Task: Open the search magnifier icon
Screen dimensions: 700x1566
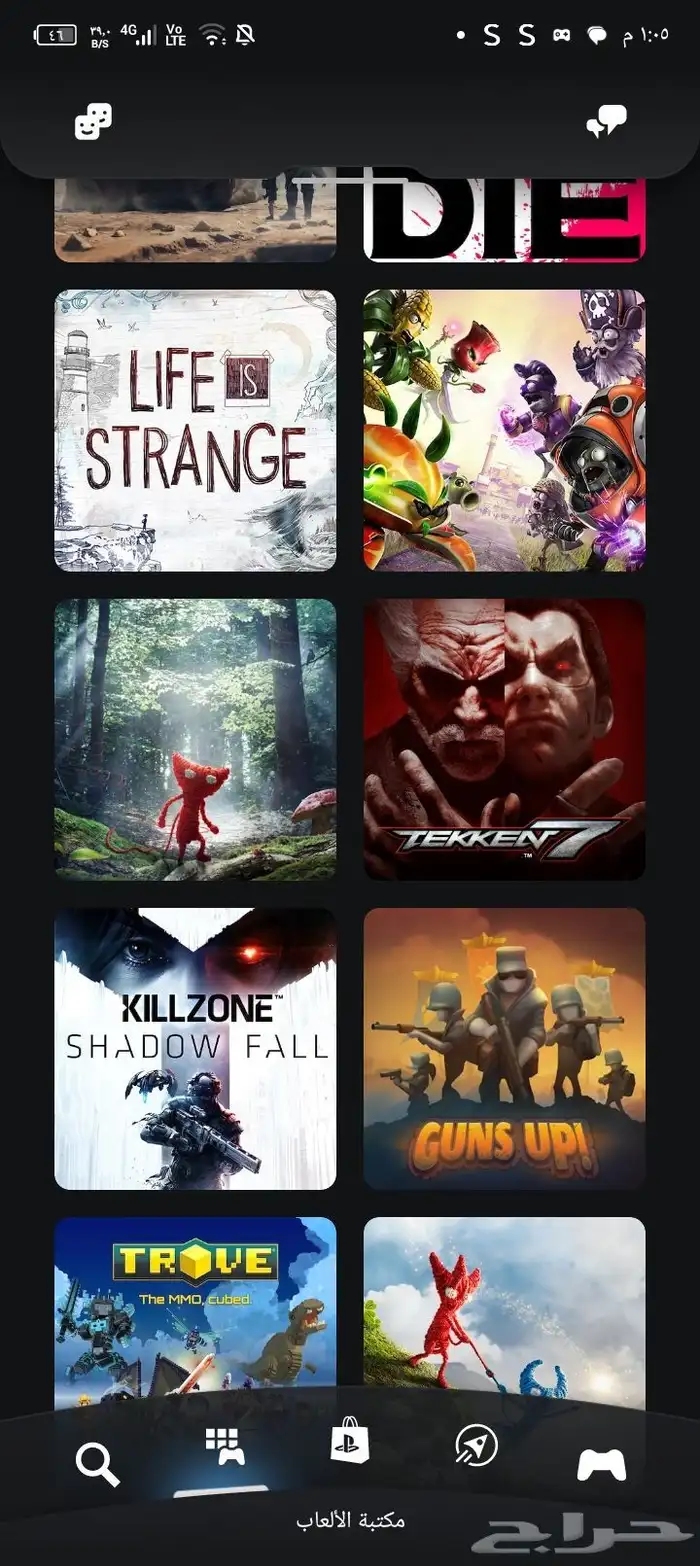Action: [x=97, y=1465]
